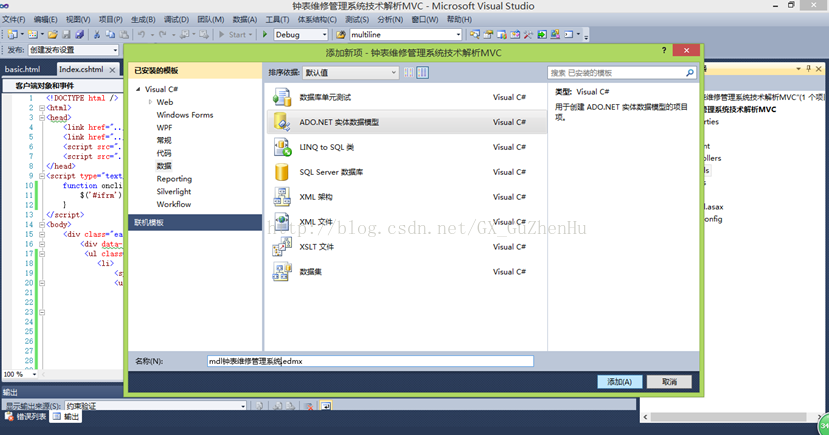Select the 数据库单元测试 template

407,97
